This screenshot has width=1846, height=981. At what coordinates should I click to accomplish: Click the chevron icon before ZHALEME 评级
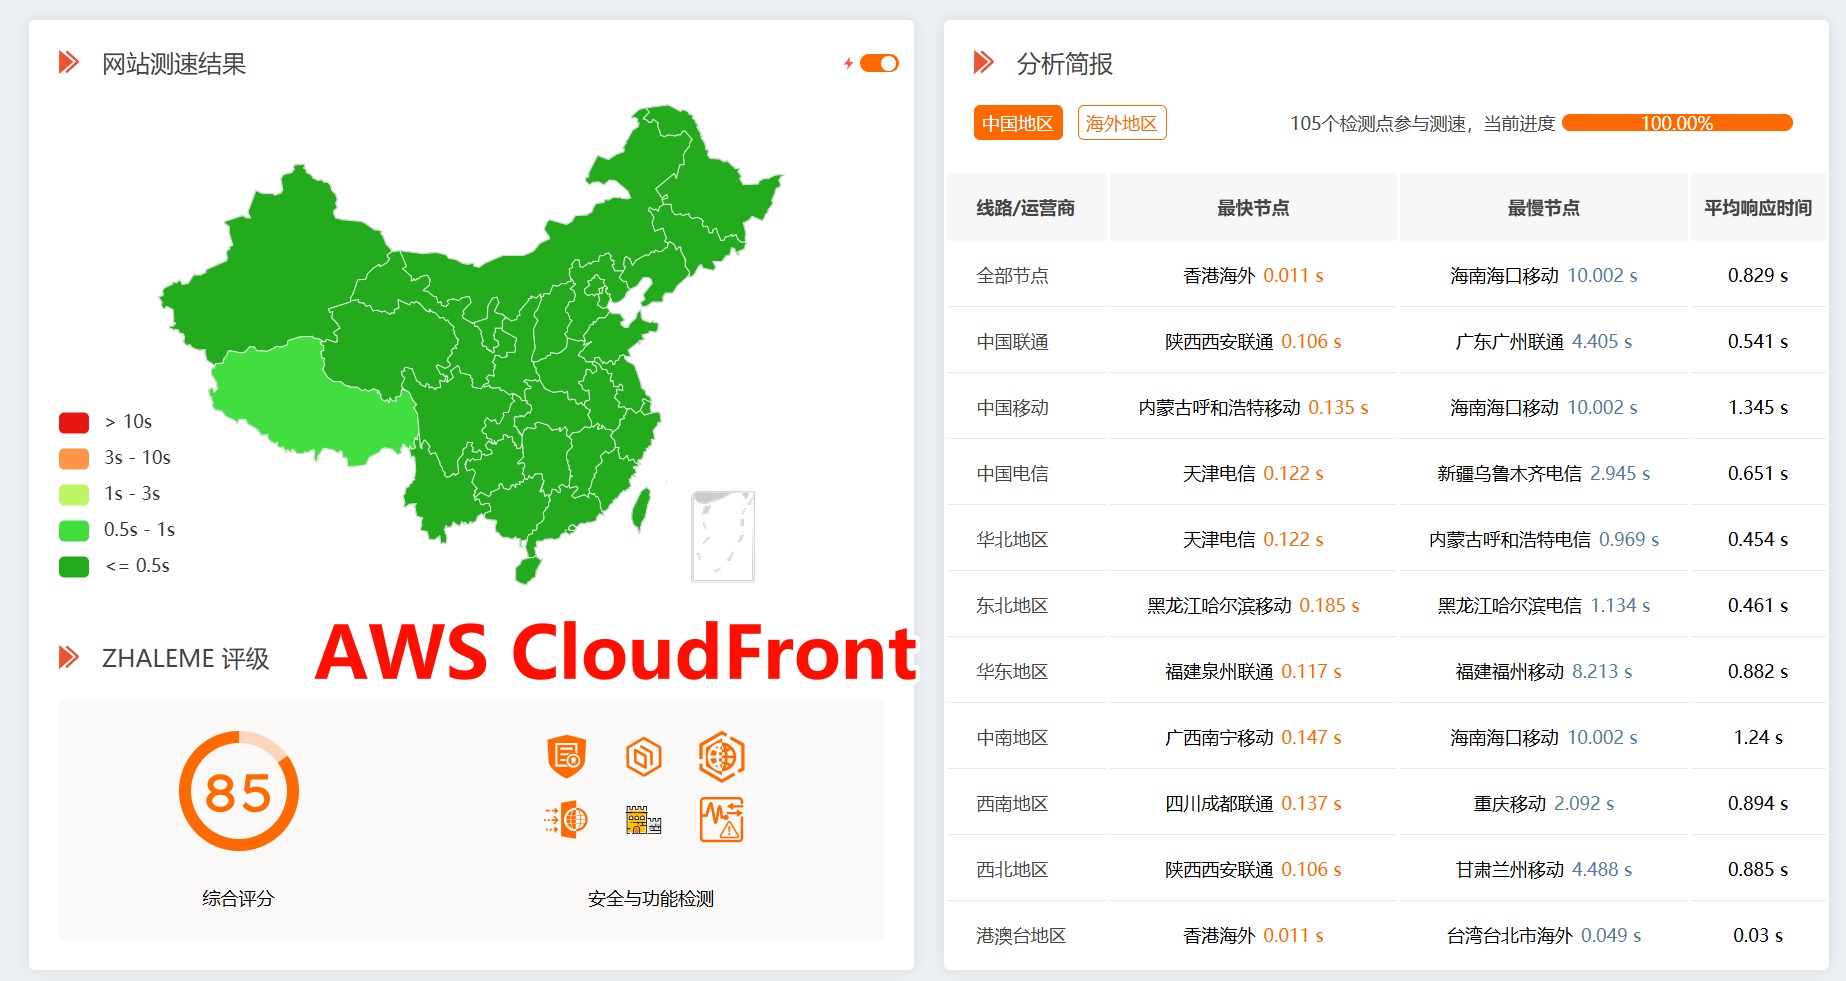pos(69,657)
